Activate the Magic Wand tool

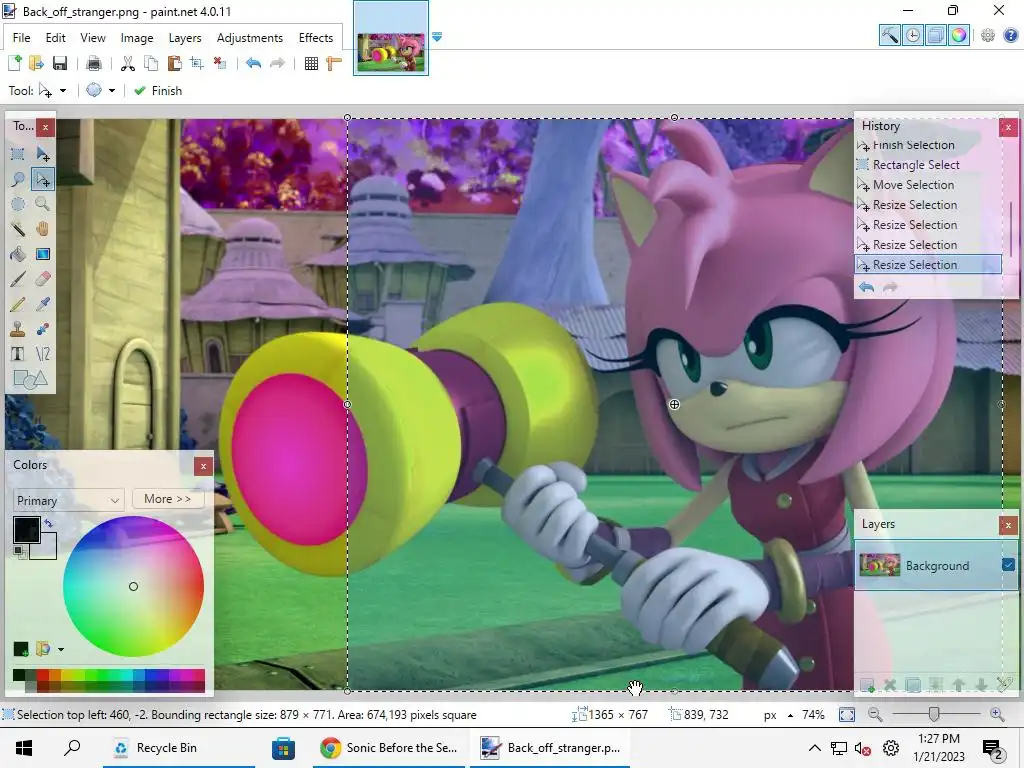tap(18, 229)
